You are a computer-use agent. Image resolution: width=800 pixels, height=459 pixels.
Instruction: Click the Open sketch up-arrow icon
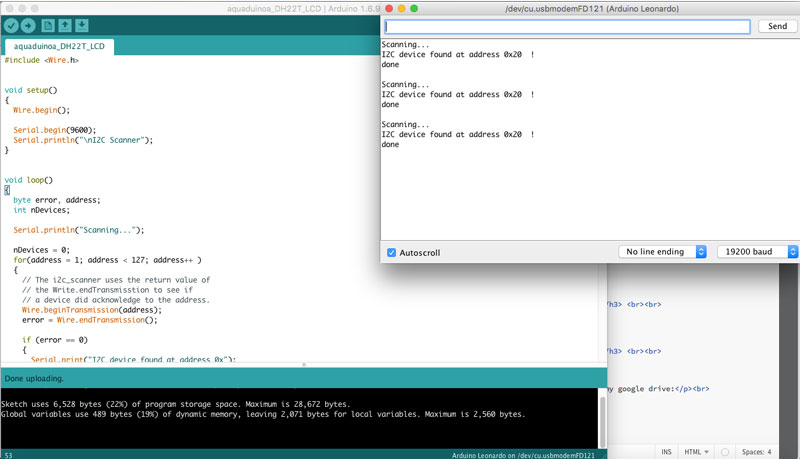65,26
